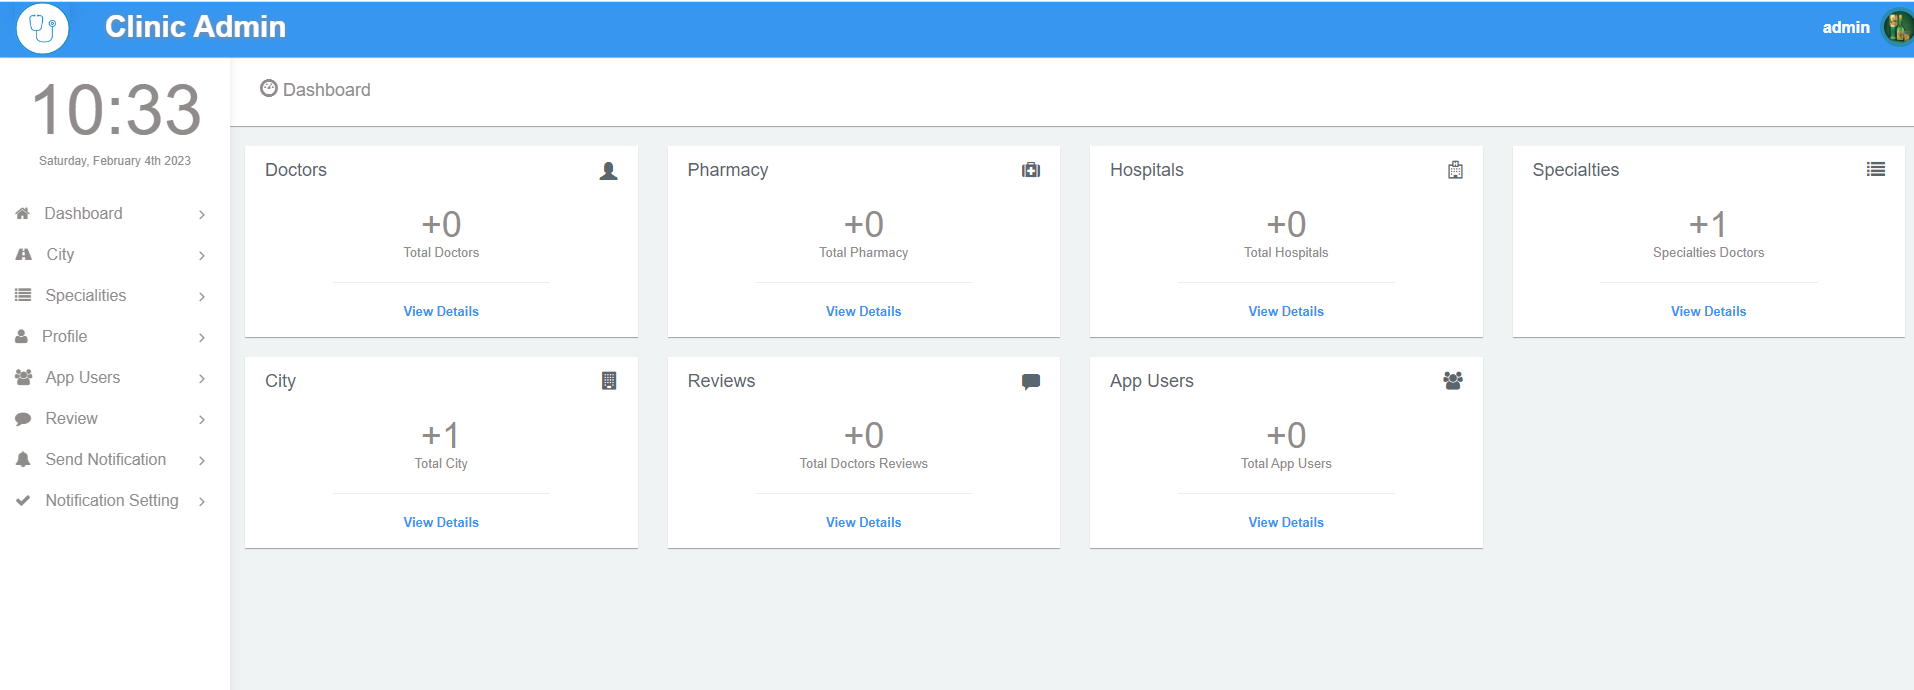The height and width of the screenshot is (690, 1914).
Task: Click the bell icon beside Send Notification
Action: pos(23,459)
